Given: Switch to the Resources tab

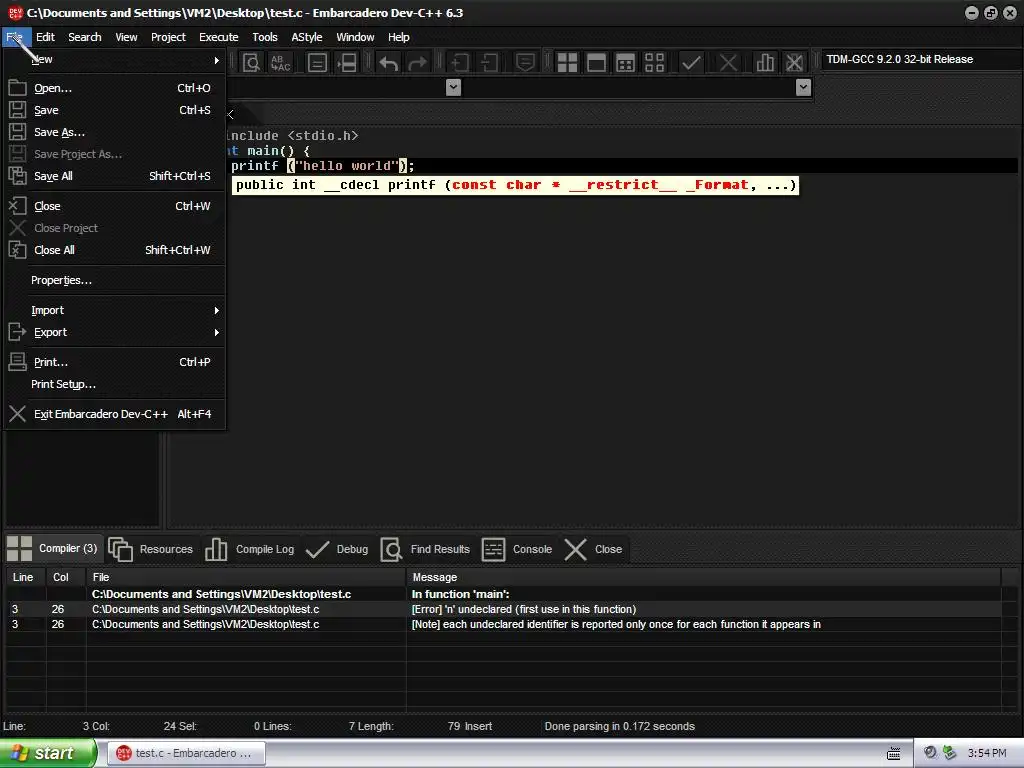Looking at the screenshot, I should pyautogui.click(x=151, y=549).
